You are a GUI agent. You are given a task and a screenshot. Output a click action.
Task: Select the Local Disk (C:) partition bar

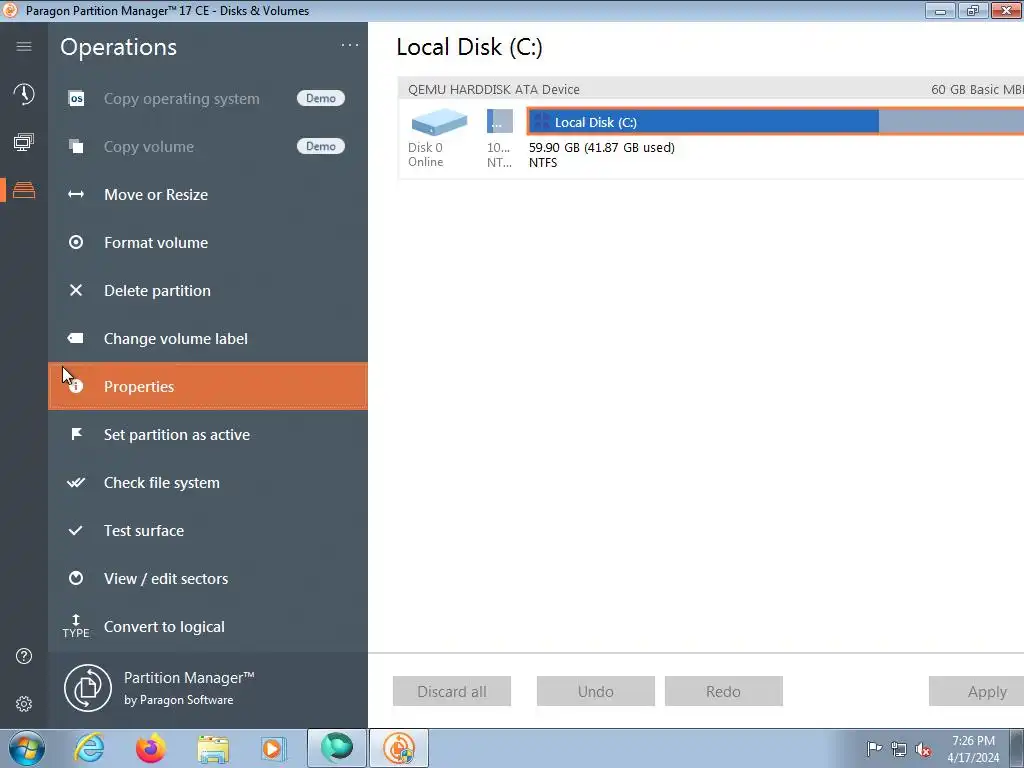pyautogui.click(x=775, y=121)
